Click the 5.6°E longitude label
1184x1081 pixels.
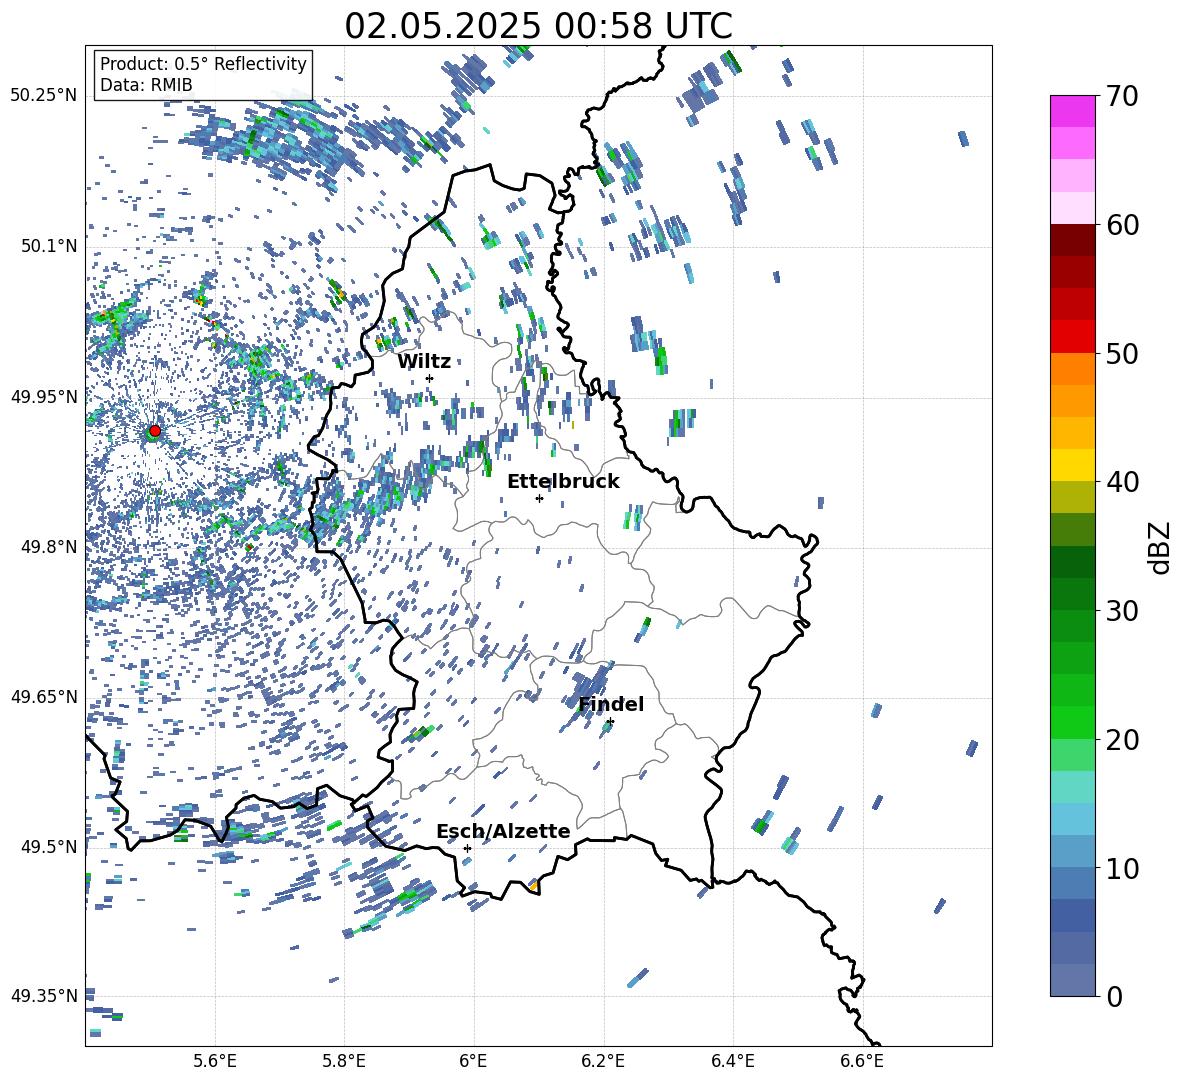coord(215,1061)
